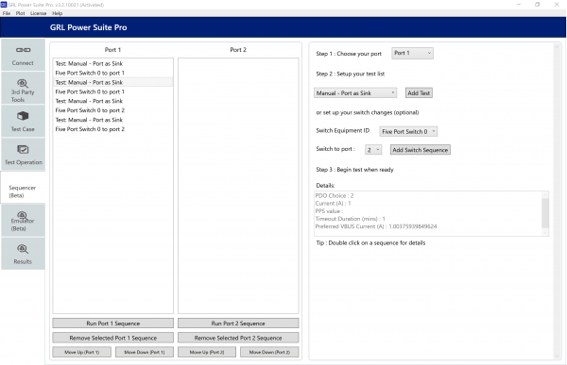Click inside the Port 2 sequence list
The image size is (567, 365).
tap(238, 186)
